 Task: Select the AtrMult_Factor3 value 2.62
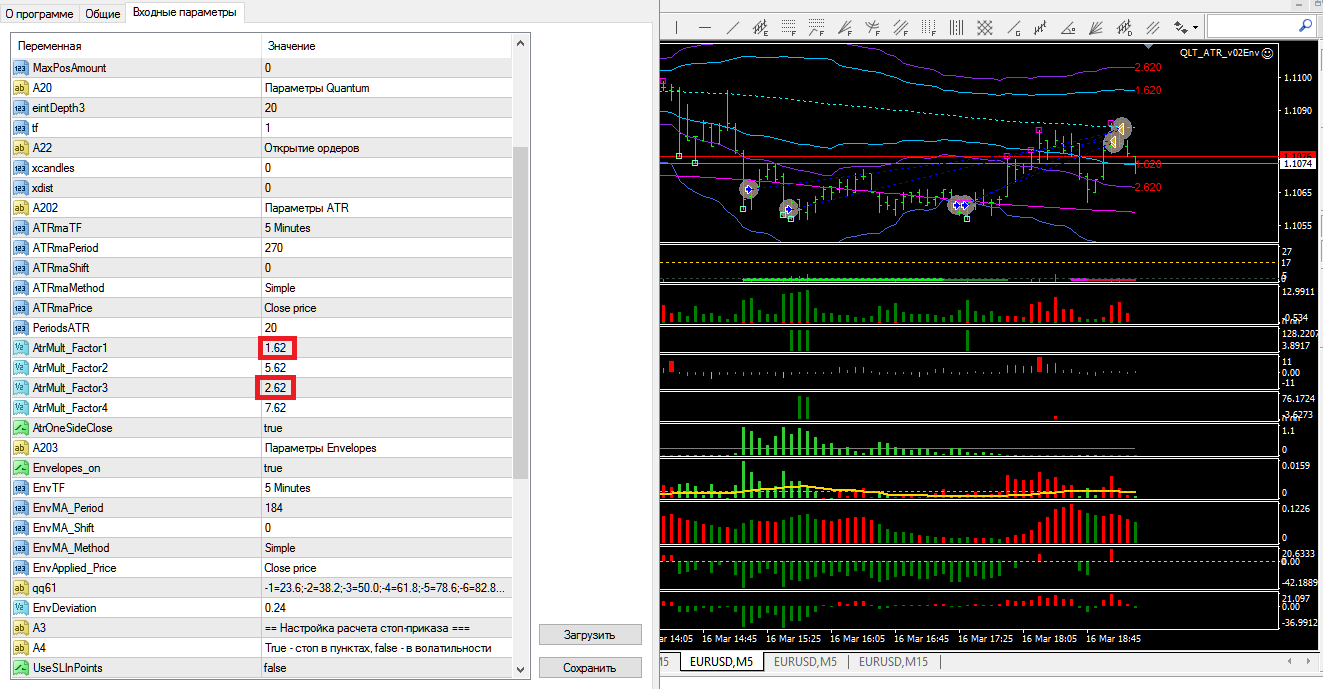[275, 388]
